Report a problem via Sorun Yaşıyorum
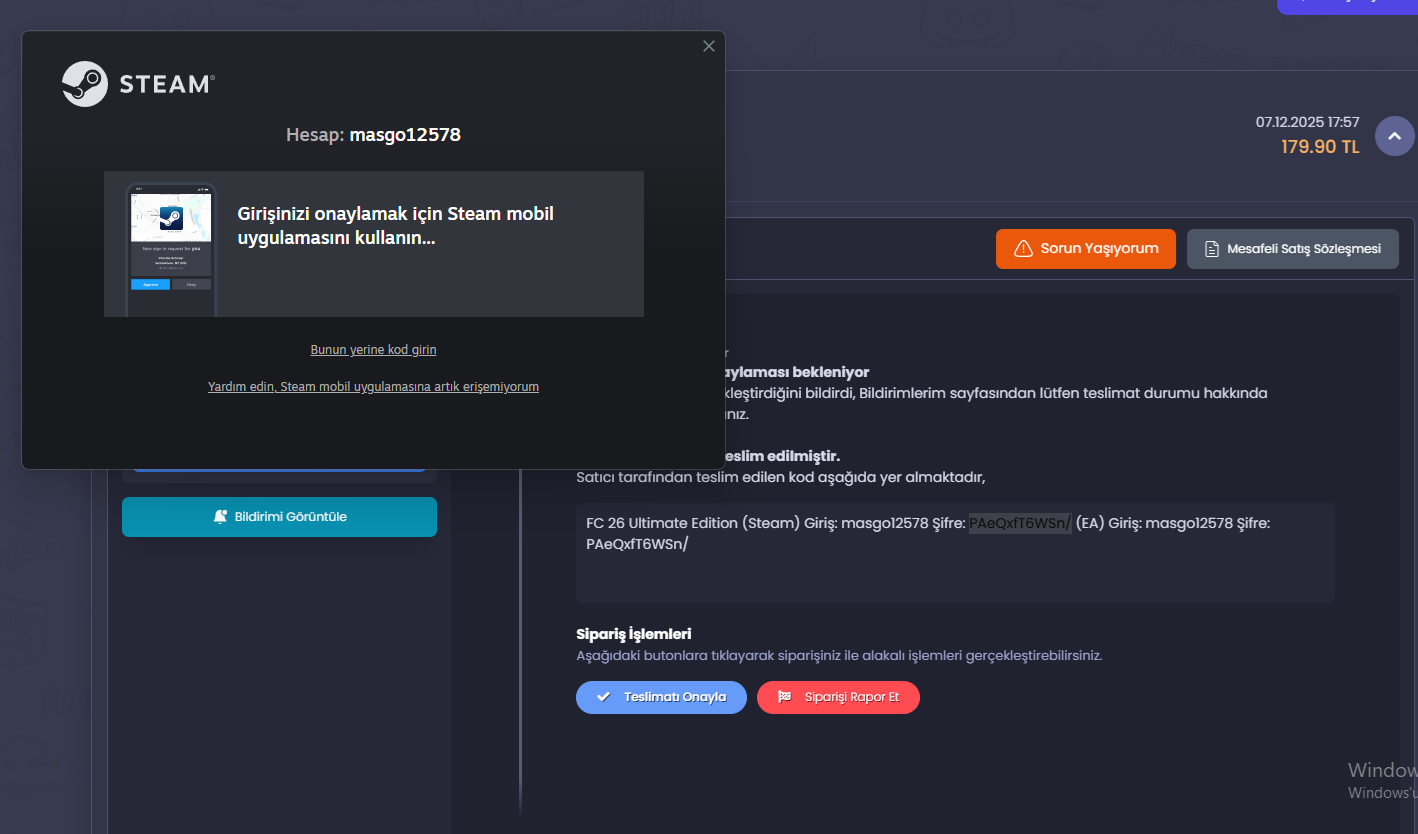The image size is (1418, 834). click(x=1086, y=249)
